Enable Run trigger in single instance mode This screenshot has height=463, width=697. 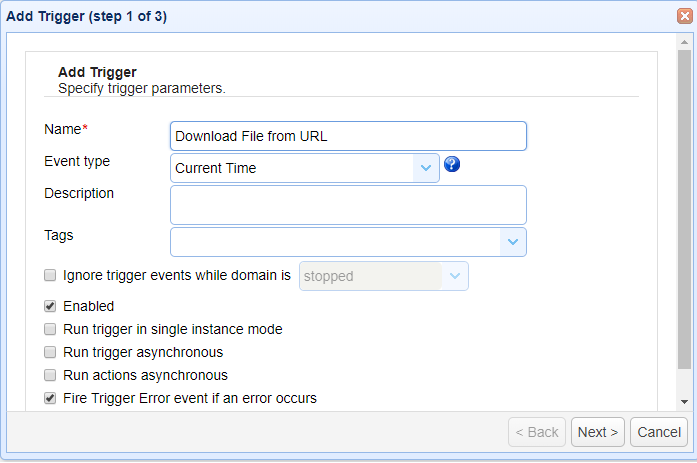pyautogui.click(x=50, y=329)
